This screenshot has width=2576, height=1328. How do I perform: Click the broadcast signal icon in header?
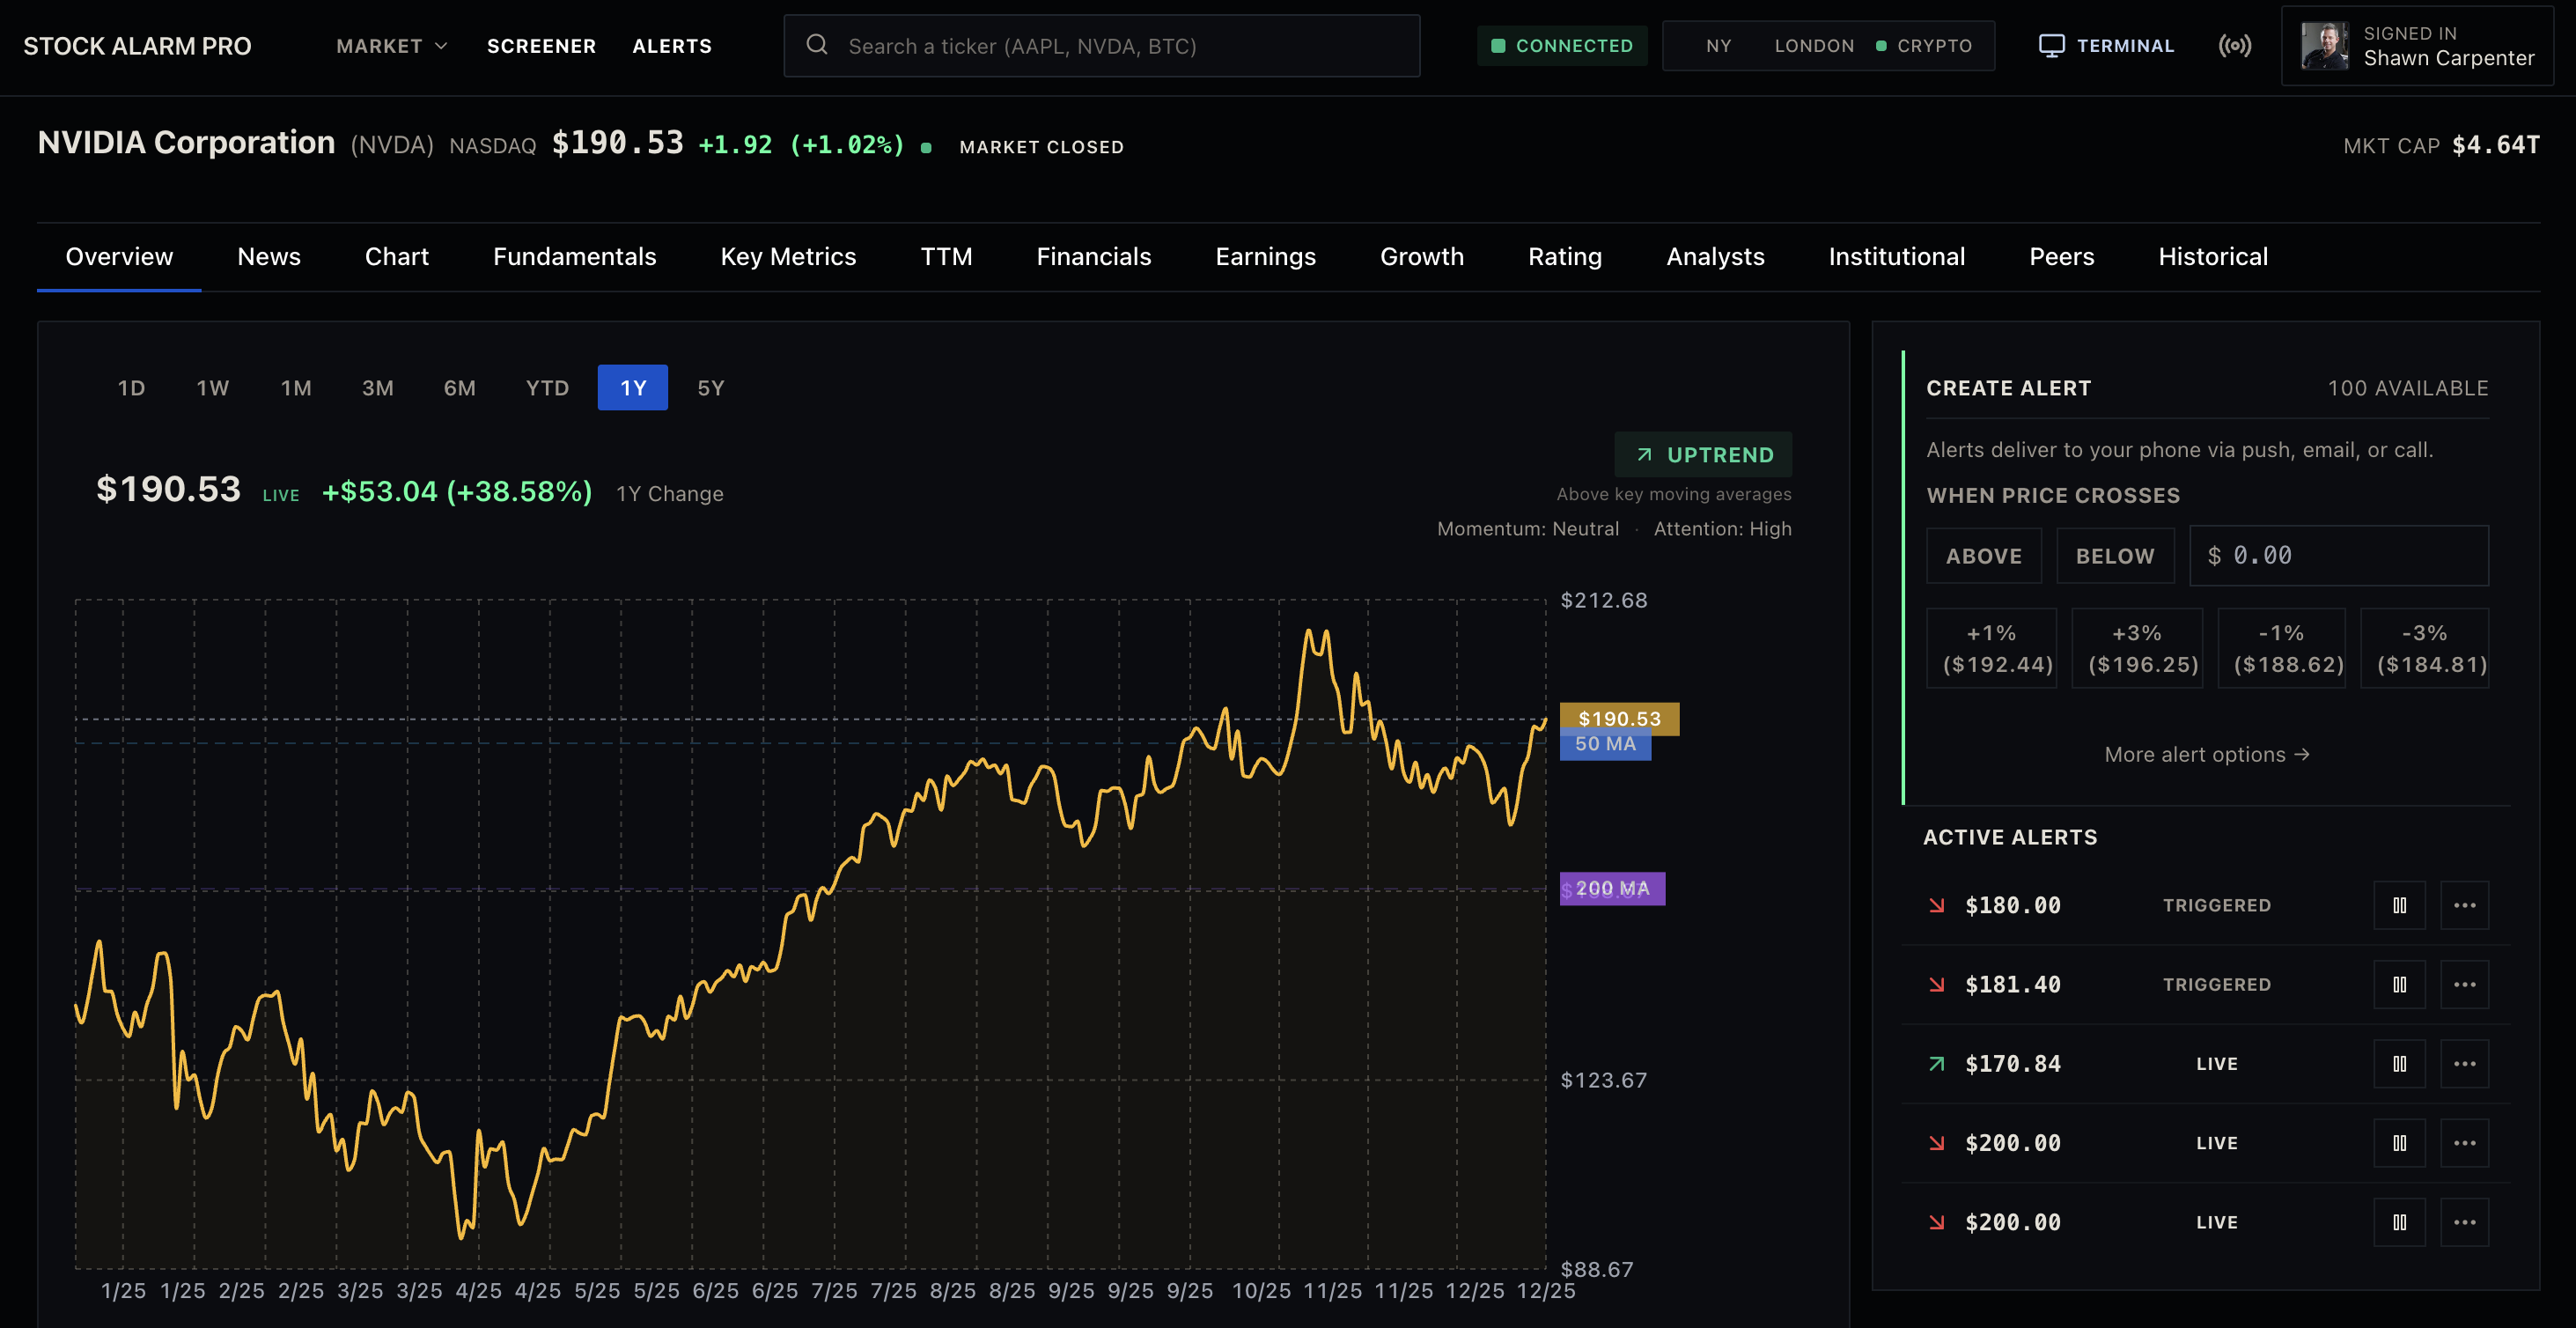tap(2235, 45)
